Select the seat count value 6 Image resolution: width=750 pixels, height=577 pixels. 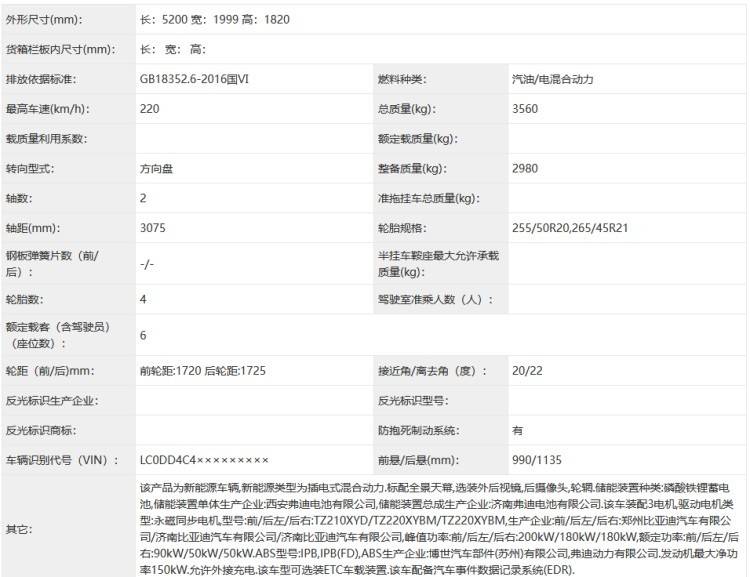click(143, 335)
